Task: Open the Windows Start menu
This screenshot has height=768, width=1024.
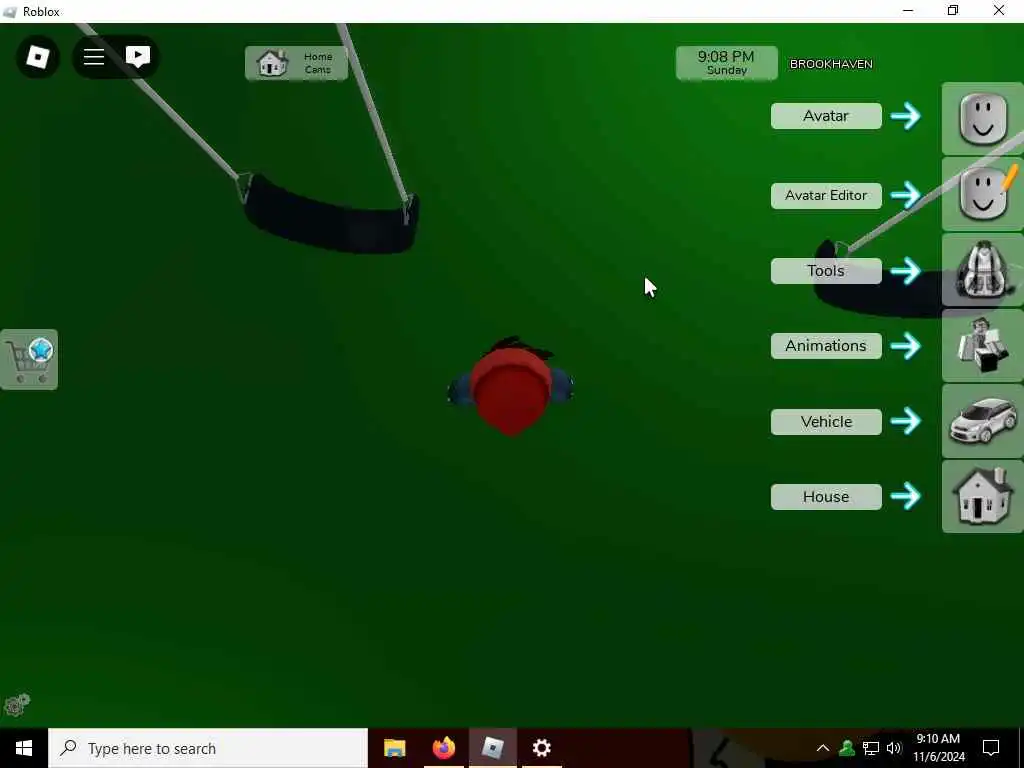Action: click(x=24, y=748)
